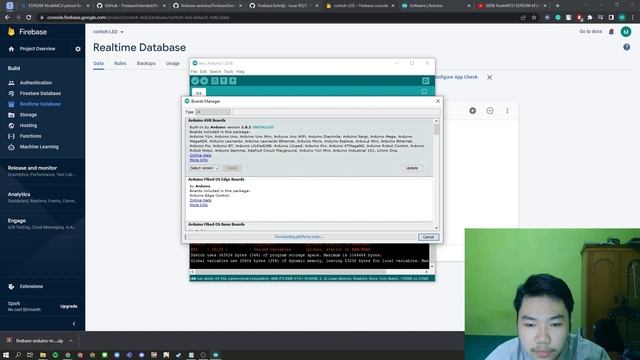Click the Task View taskbar icon
The height and width of the screenshot is (360, 640).
point(30,355)
